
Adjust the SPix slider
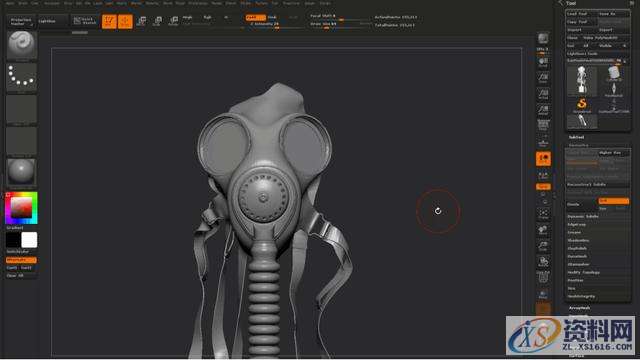[543, 50]
